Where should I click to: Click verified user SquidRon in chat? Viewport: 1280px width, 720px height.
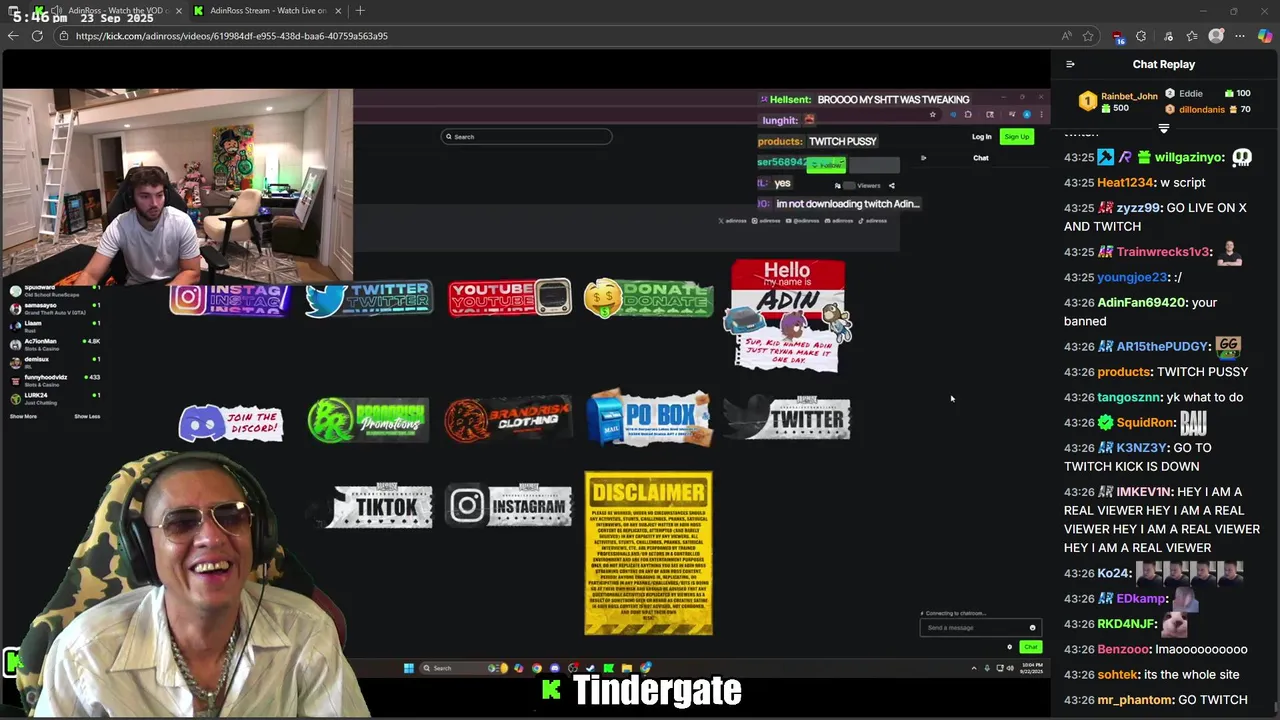click(1145, 423)
